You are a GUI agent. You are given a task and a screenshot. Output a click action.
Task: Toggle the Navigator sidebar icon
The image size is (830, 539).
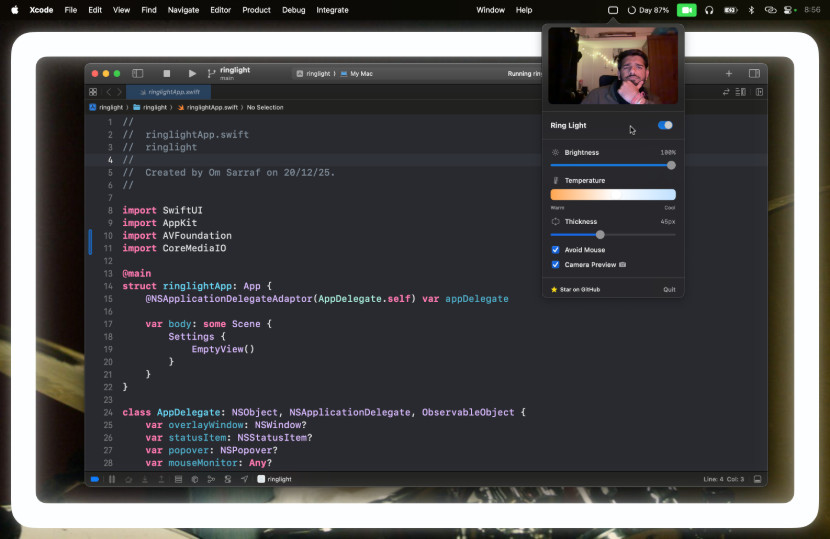pyautogui.click(x=138, y=73)
